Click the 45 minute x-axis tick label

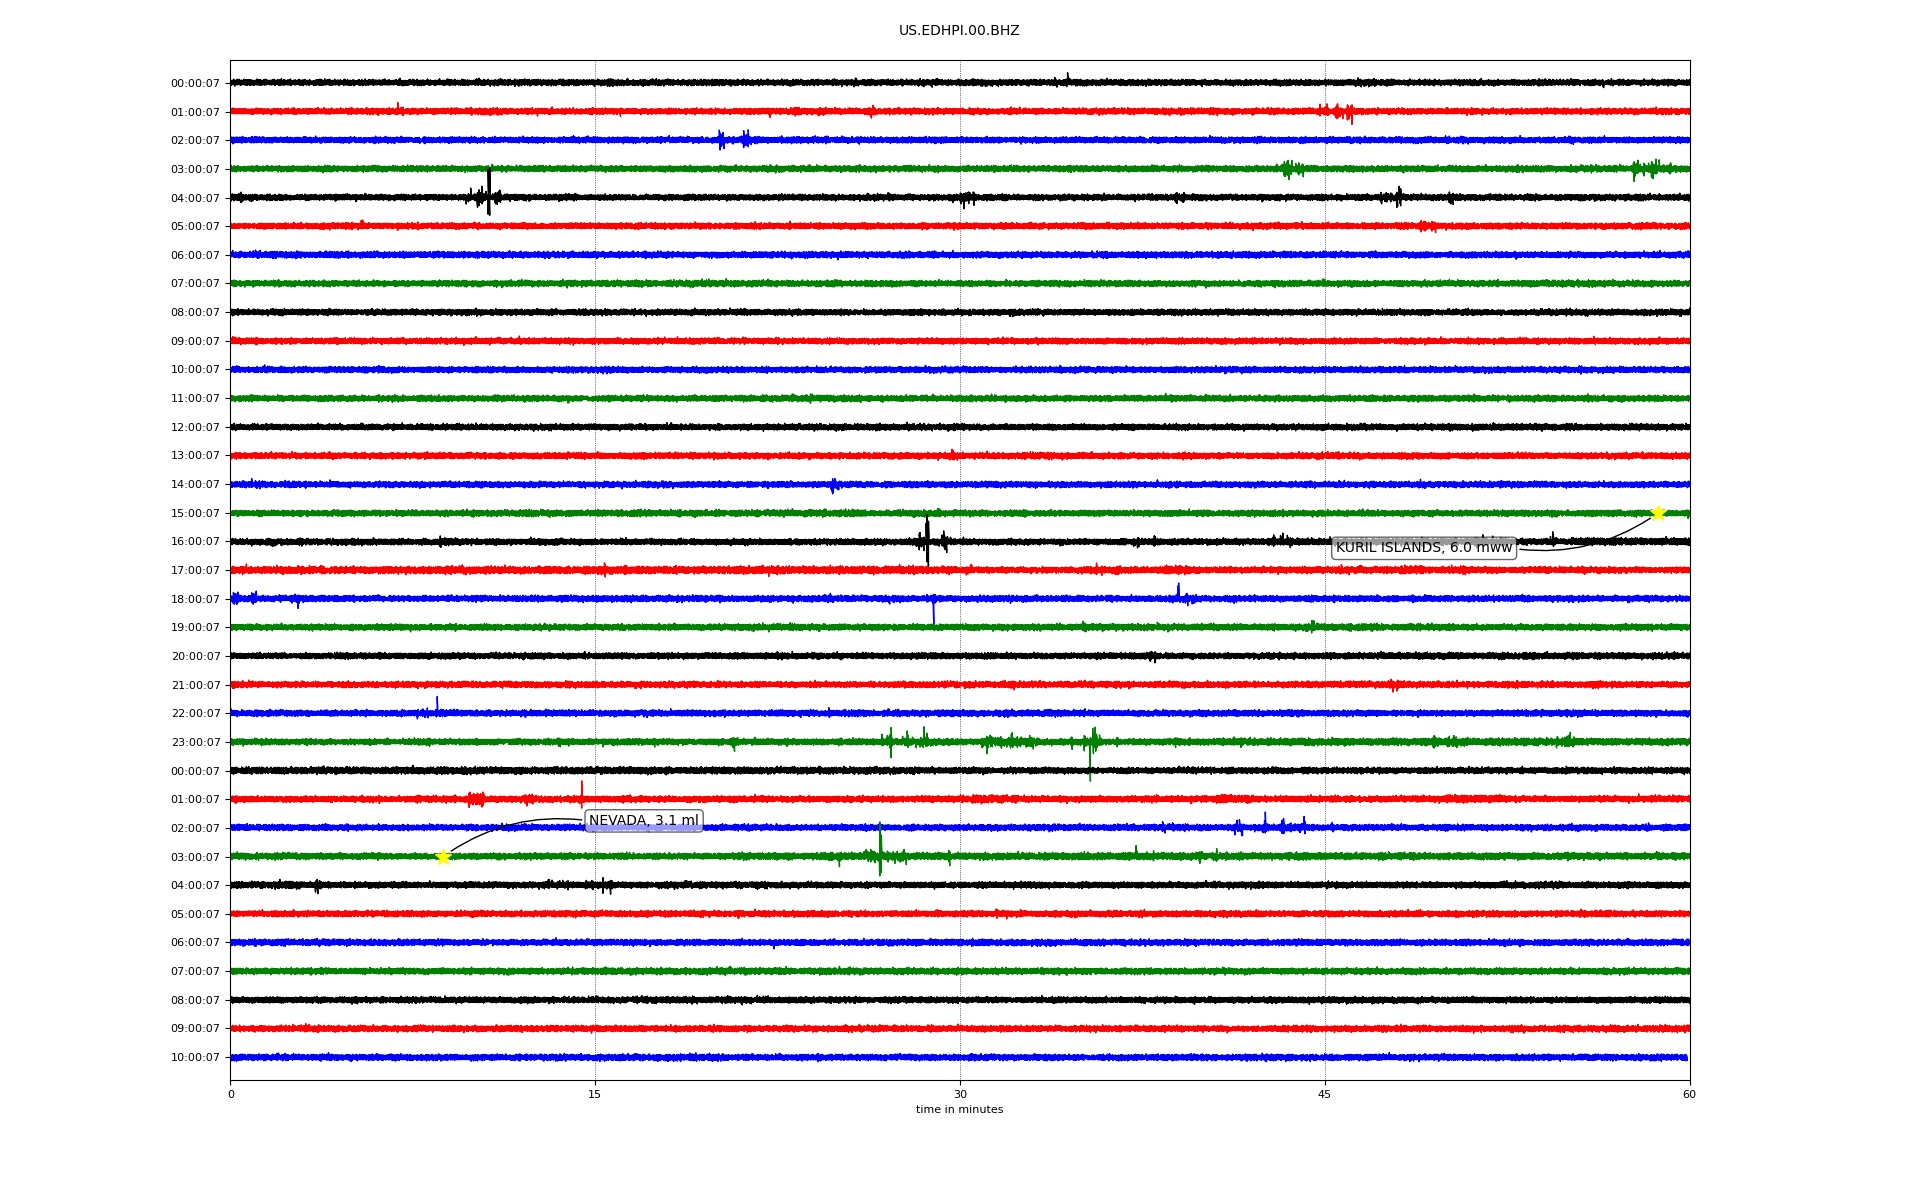pyautogui.click(x=1324, y=1094)
